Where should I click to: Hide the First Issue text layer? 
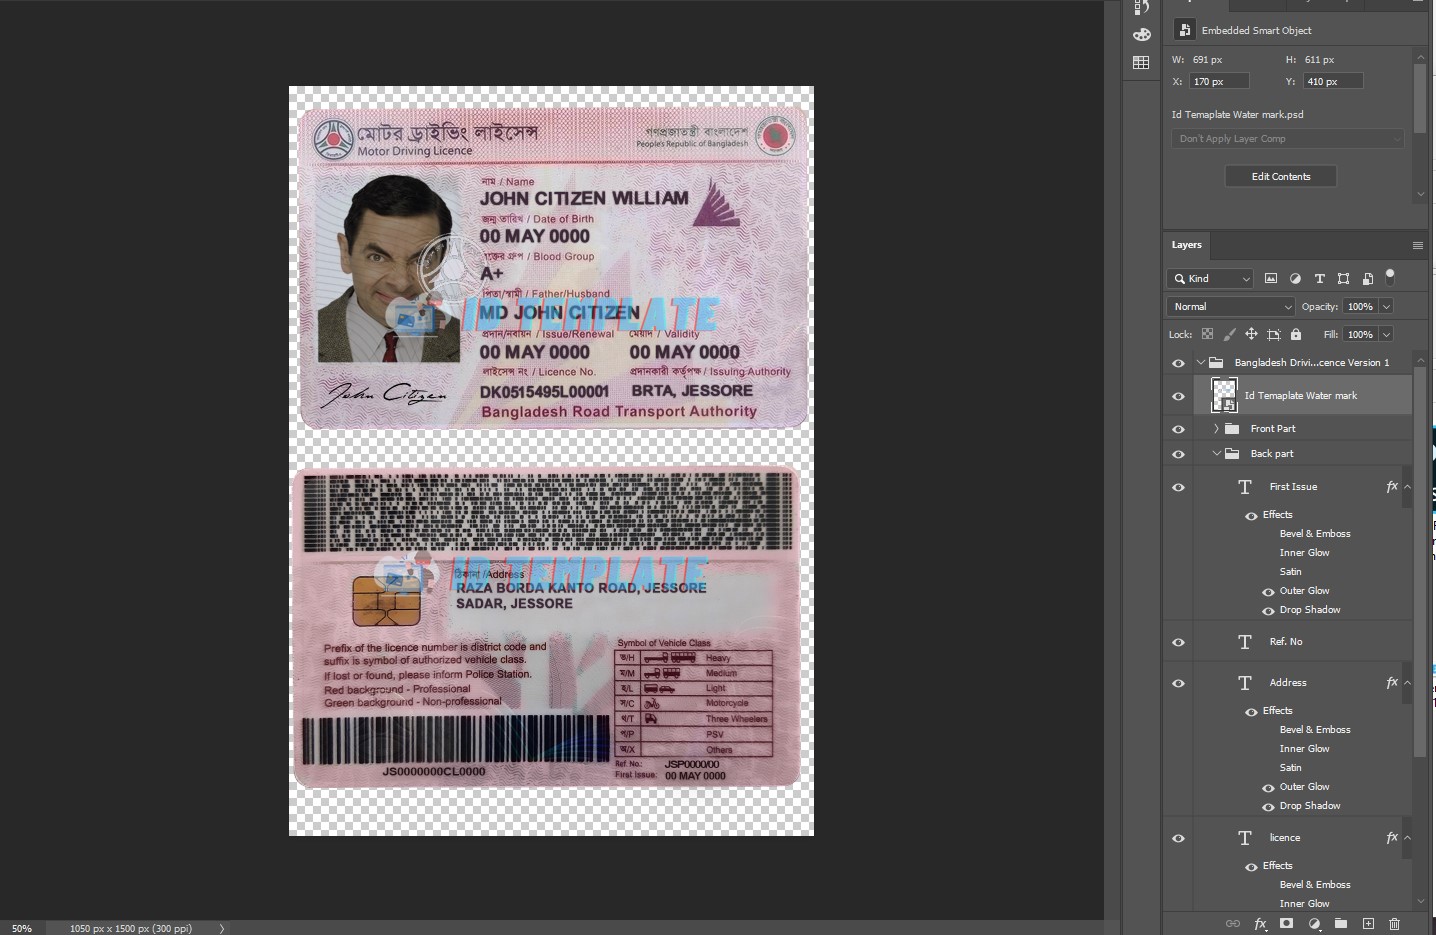[x=1178, y=487]
